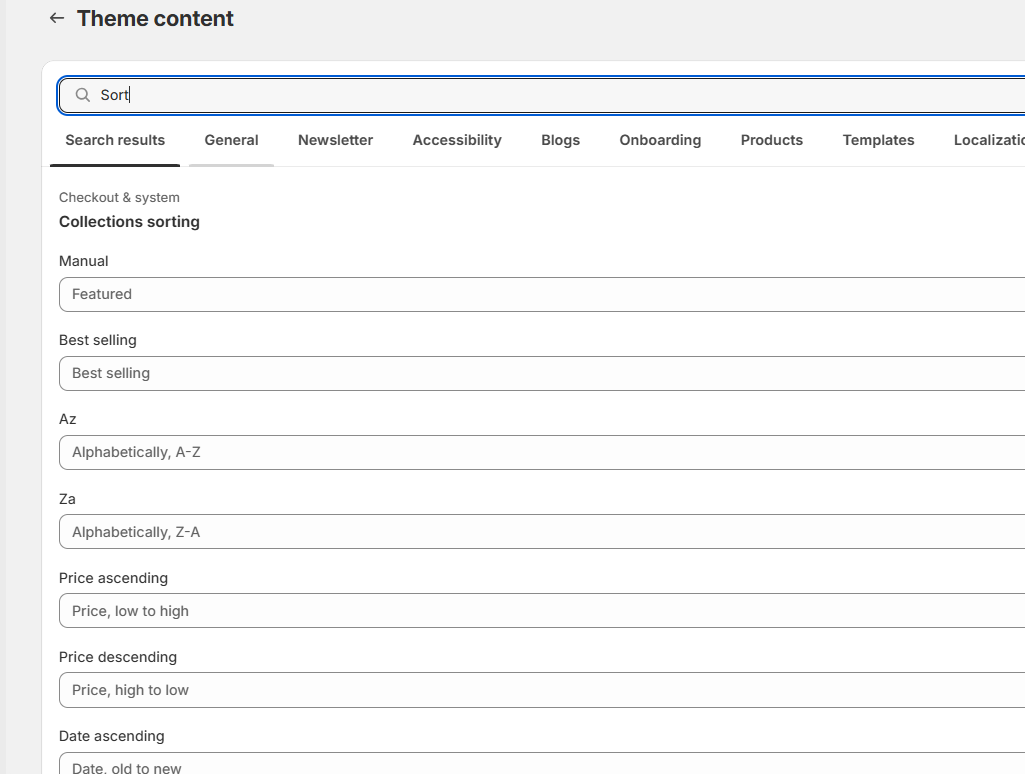This screenshot has width=1025, height=774.
Task: Open the General tab
Action: (x=231, y=140)
